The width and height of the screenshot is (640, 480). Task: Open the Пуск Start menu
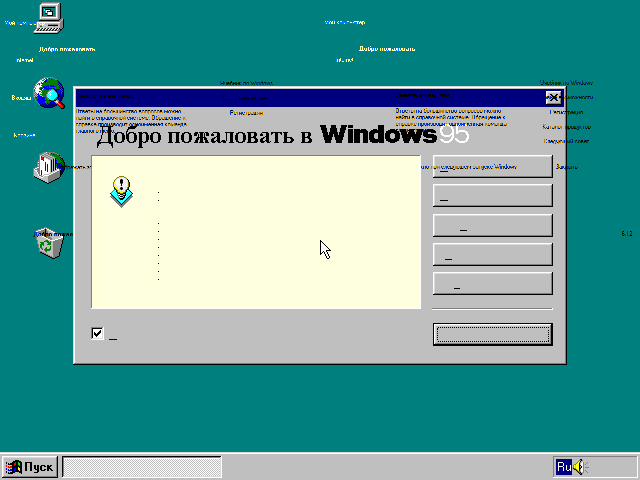[x=30, y=466]
